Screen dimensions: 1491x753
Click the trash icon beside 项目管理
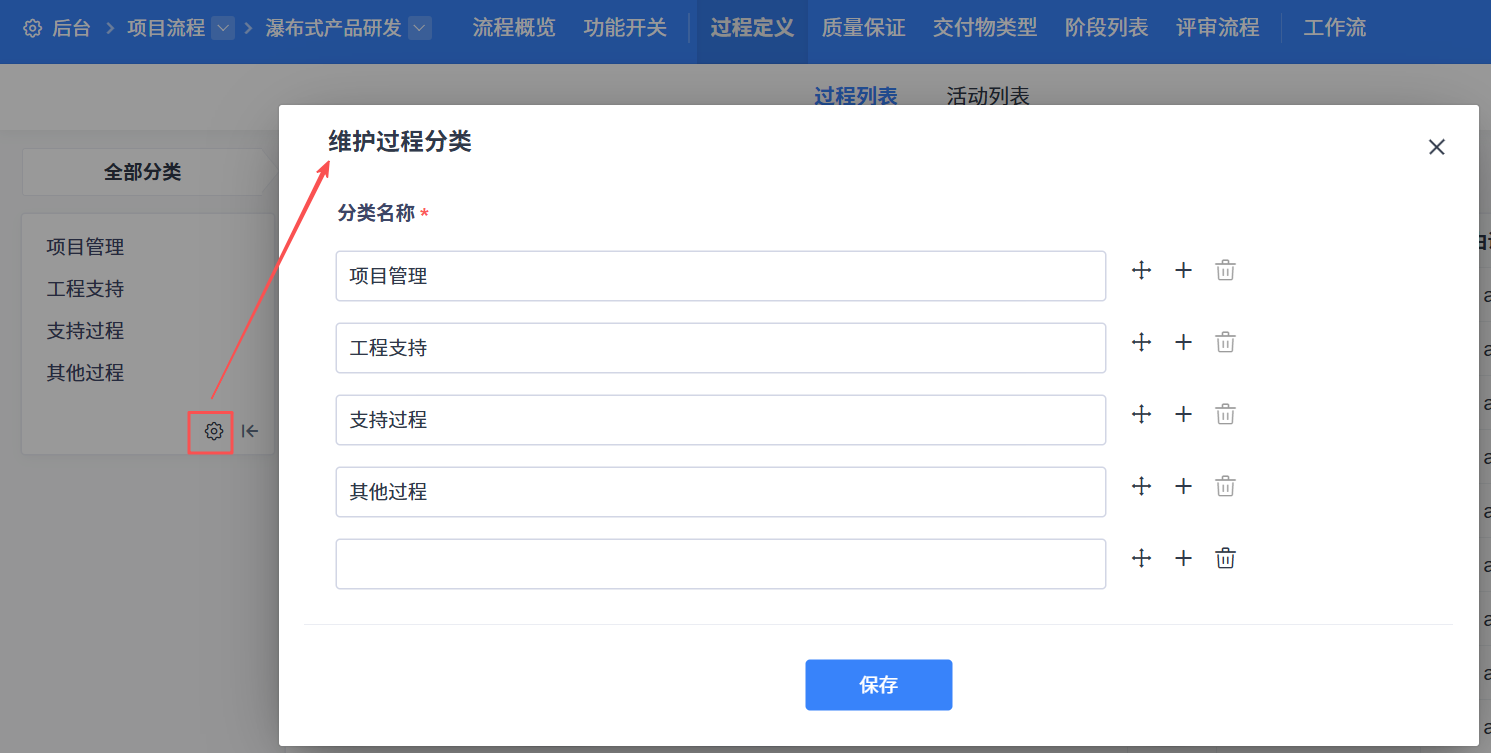click(1225, 270)
